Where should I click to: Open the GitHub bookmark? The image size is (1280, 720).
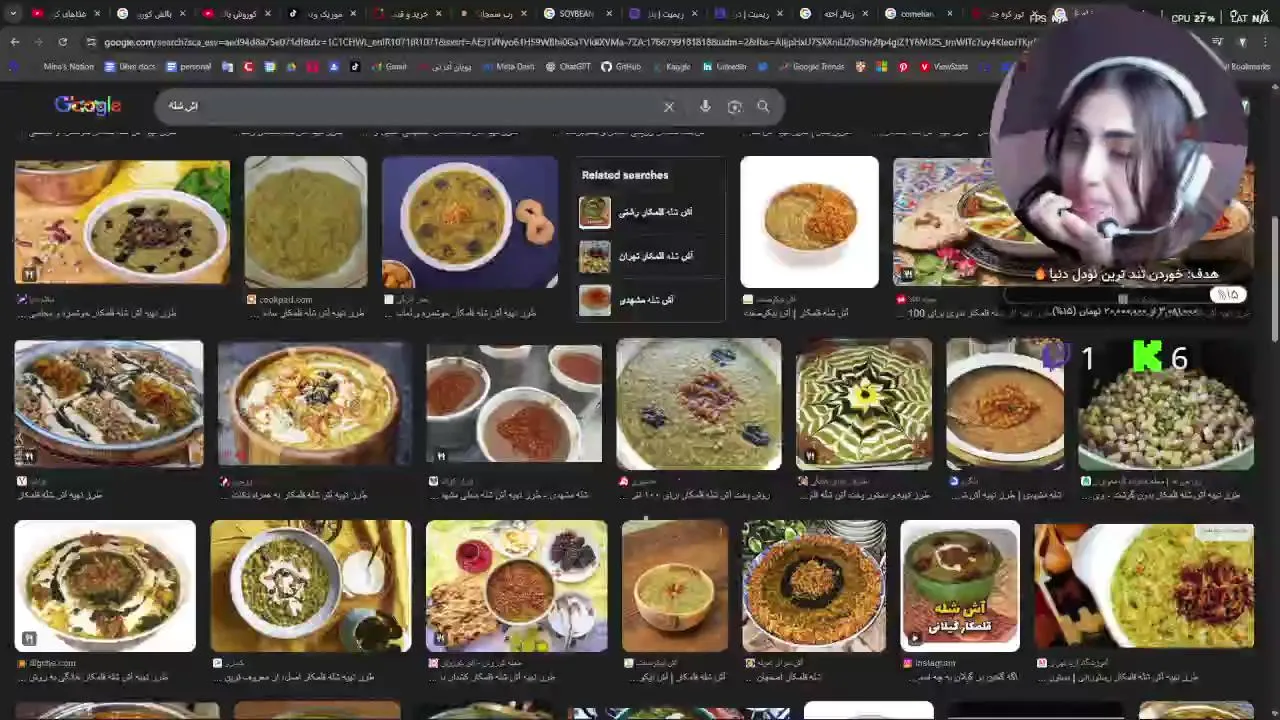pos(621,67)
